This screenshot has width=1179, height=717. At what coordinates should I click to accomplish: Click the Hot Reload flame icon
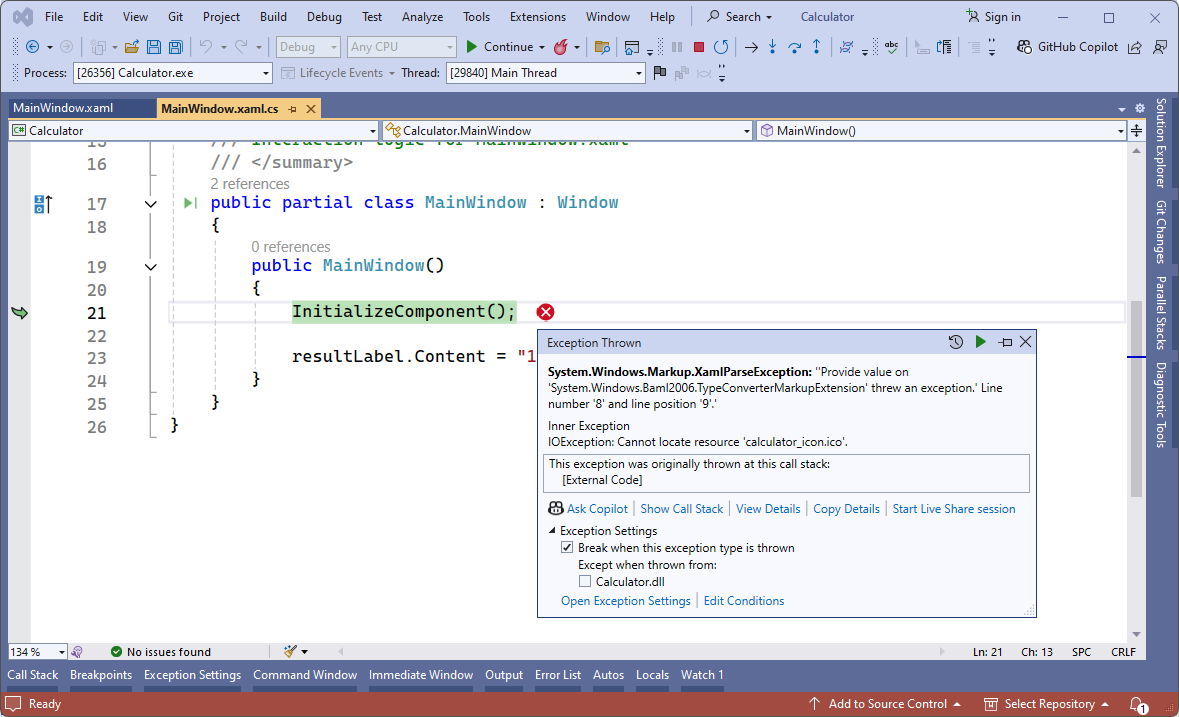[x=560, y=47]
